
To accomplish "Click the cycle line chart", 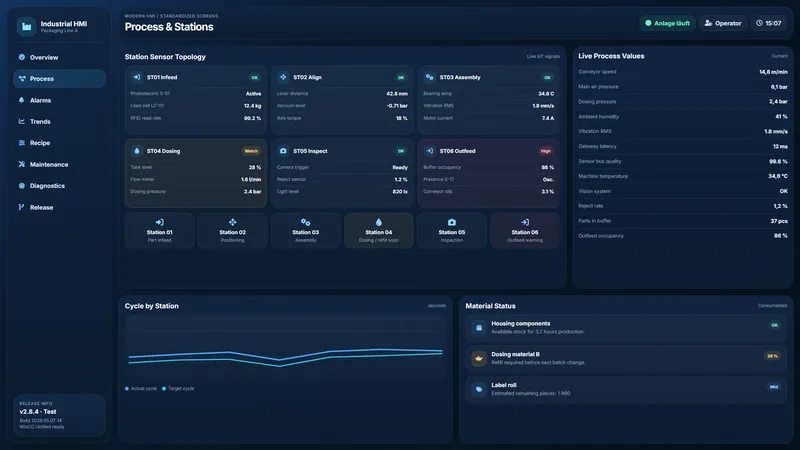I will click(x=285, y=349).
